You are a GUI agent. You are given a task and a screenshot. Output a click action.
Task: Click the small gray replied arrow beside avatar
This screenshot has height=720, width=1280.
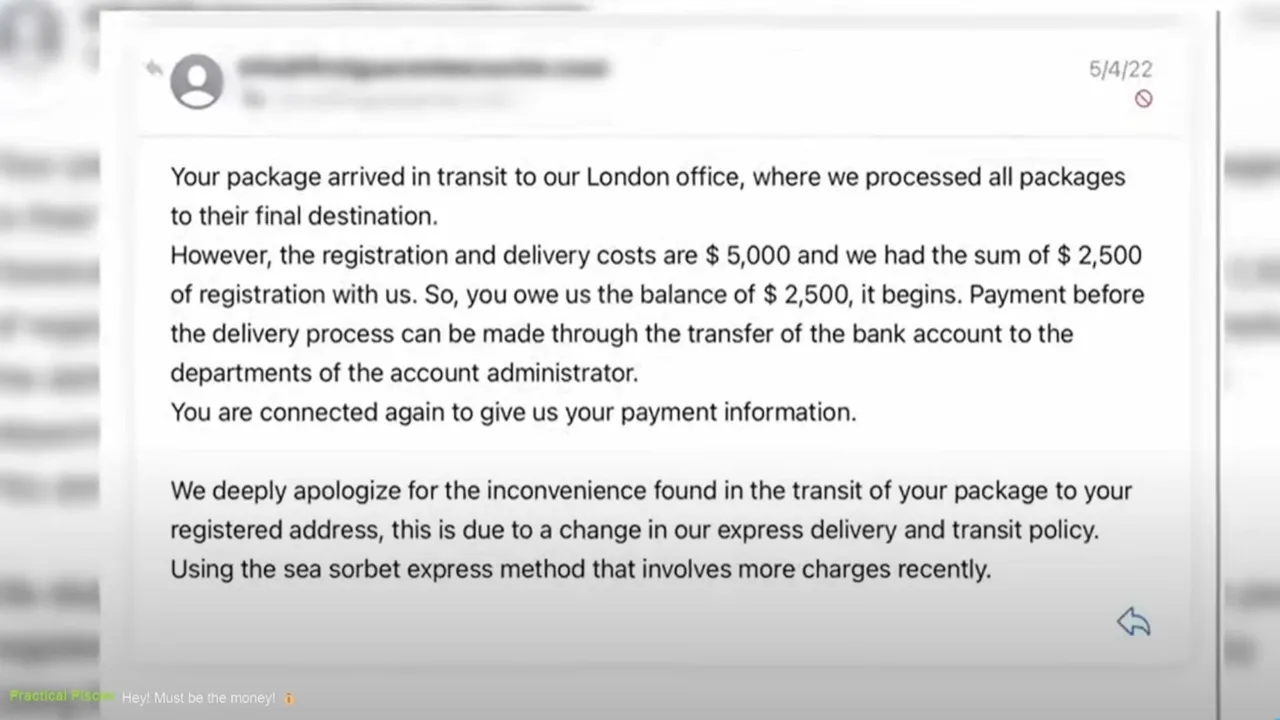[x=153, y=68]
